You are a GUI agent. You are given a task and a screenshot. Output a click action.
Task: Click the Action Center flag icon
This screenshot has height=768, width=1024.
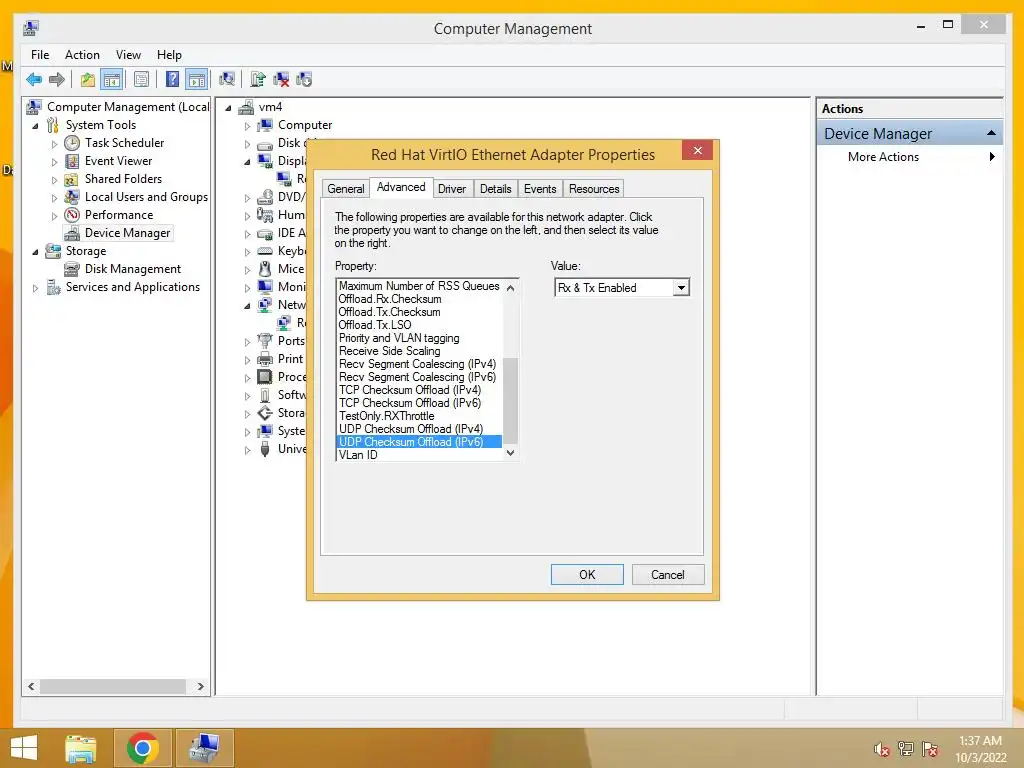click(930, 749)
